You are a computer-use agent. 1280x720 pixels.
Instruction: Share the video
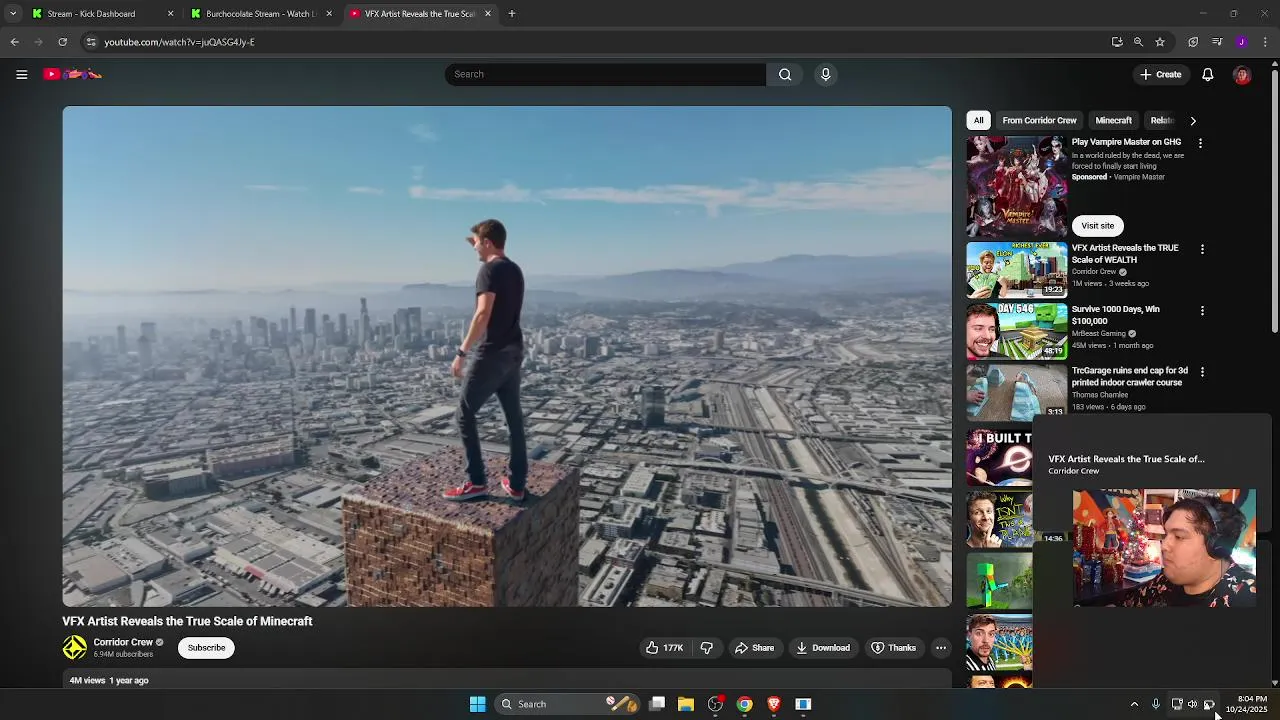point(754,648)
